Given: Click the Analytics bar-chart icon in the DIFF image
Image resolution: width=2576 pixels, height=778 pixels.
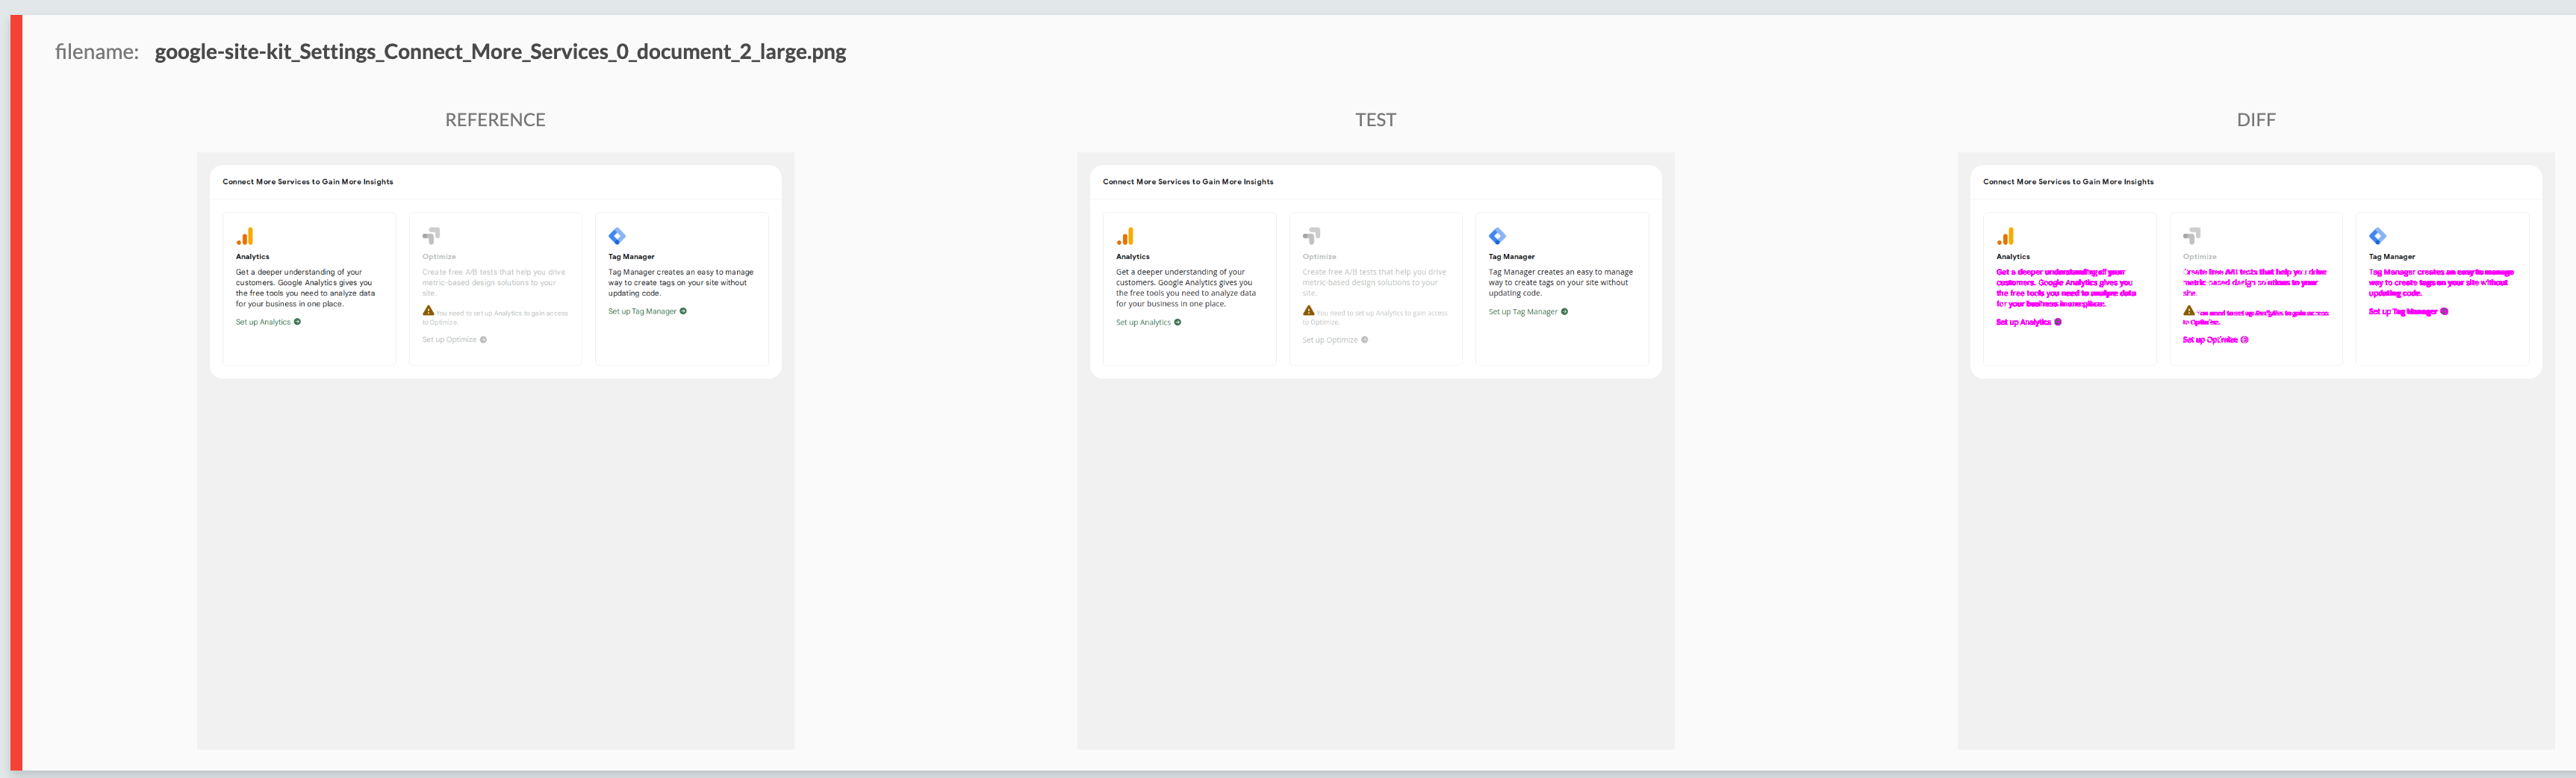Looking at the screenshot, I should [x=2005, y=236].
